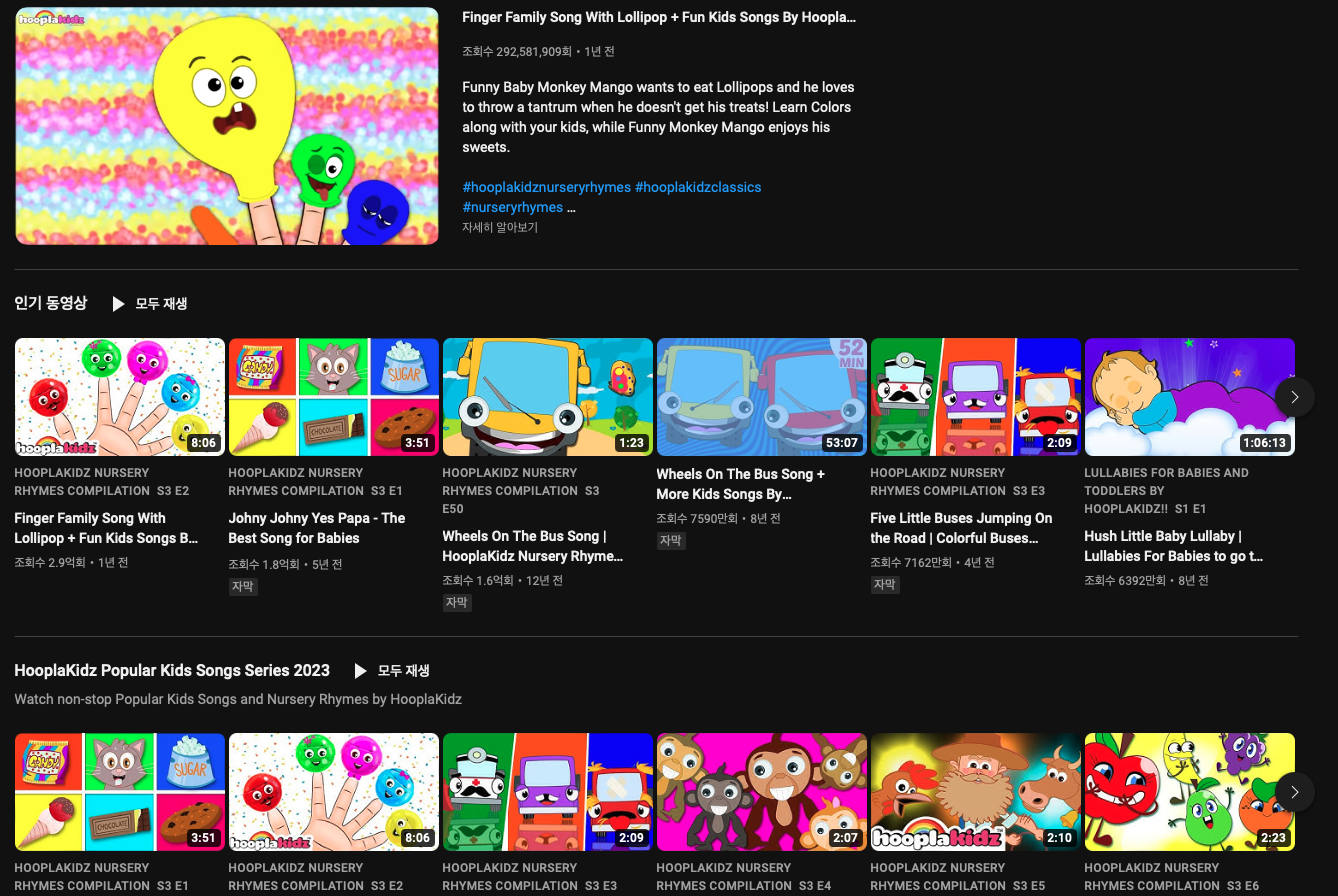The image size is (1338, 896).
Task: Open 2:09 buses thumbnail in Series 2023 row
Action: point(548,792)
